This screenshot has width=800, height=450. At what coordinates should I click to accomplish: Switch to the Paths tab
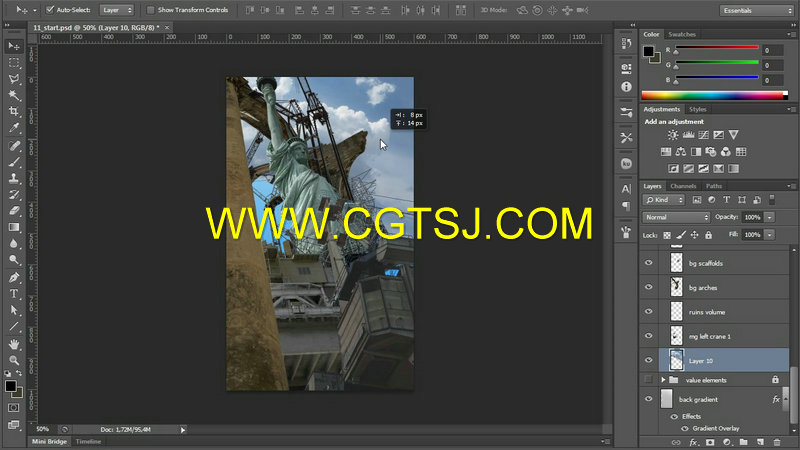click(x=714, y=186)
